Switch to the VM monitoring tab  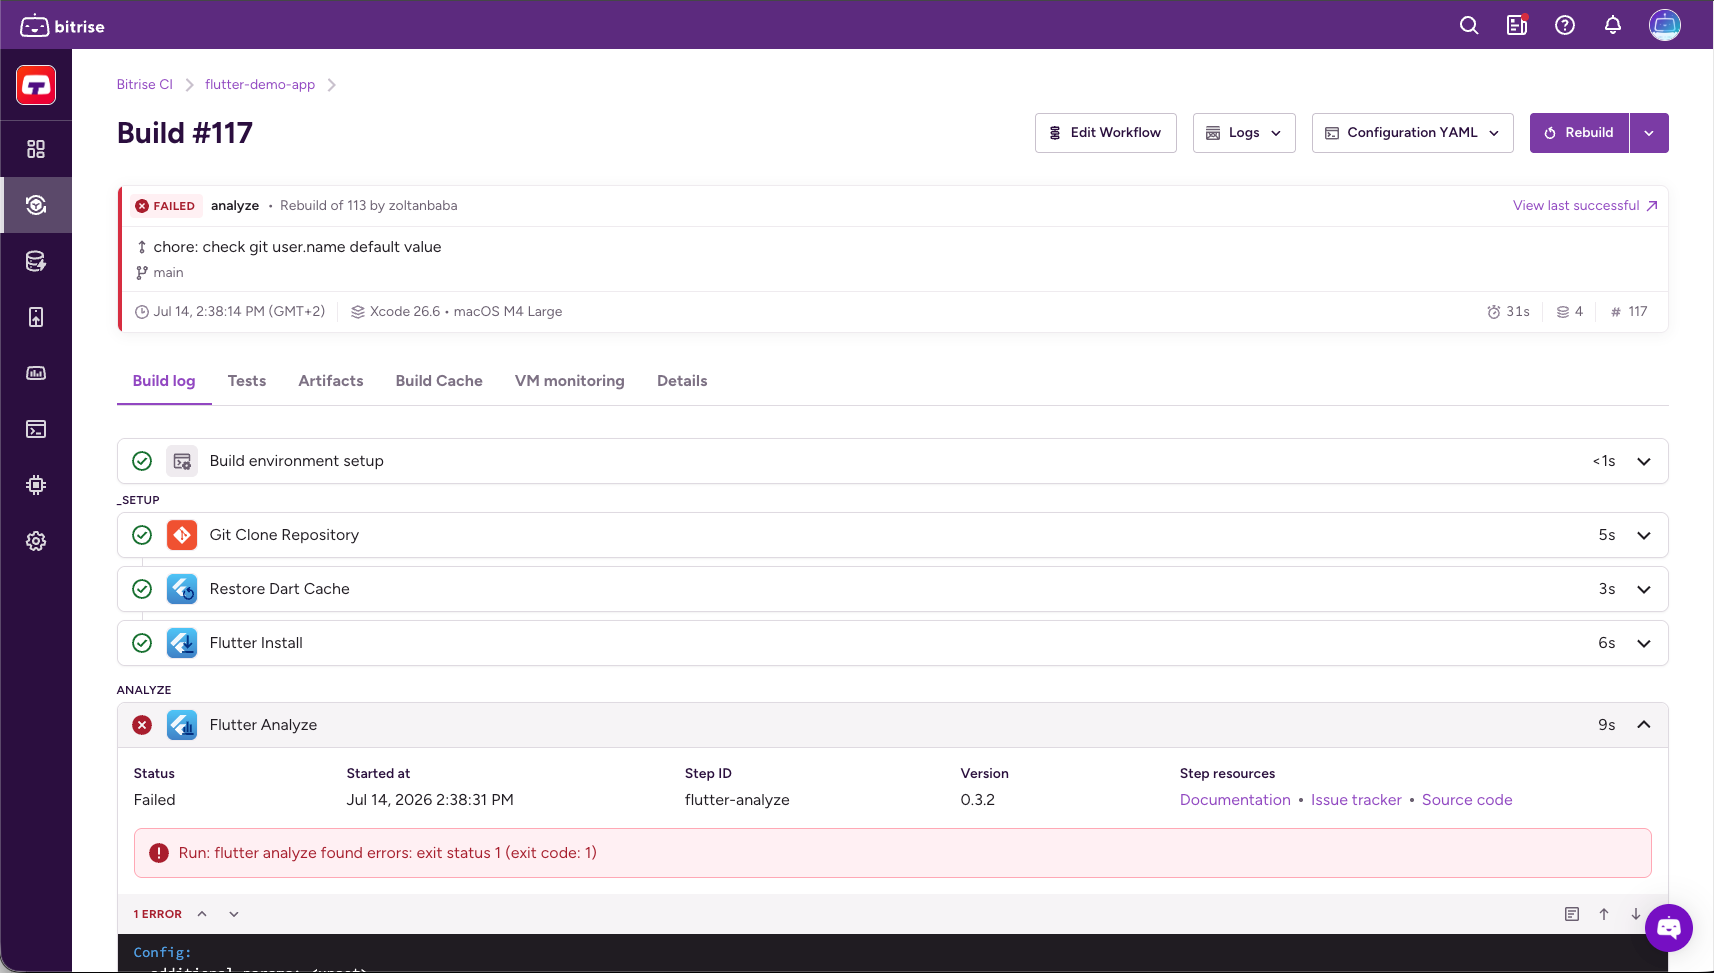point(570,381)
